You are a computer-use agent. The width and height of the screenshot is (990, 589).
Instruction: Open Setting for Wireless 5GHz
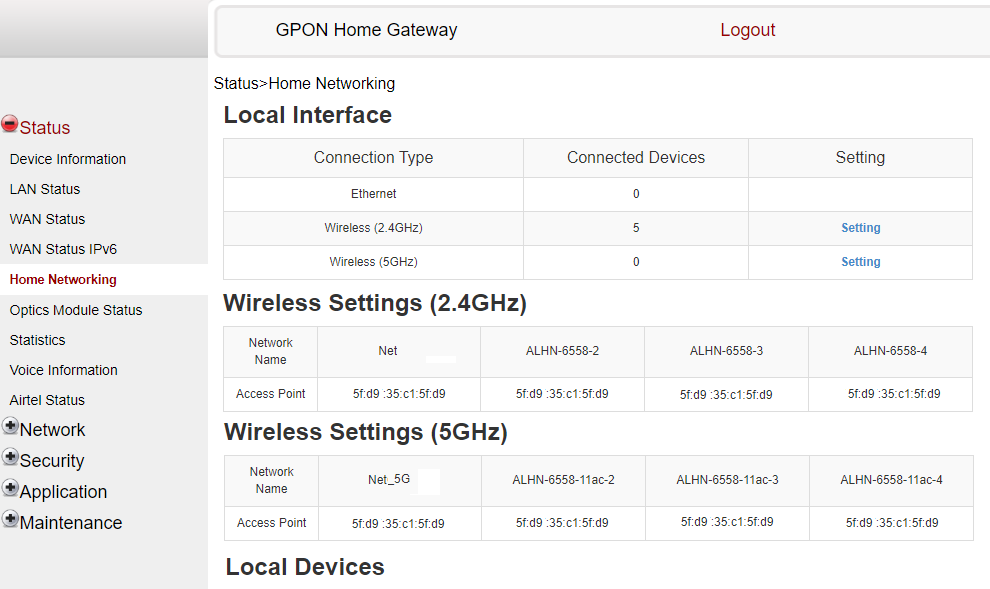(x=860, y=262)
